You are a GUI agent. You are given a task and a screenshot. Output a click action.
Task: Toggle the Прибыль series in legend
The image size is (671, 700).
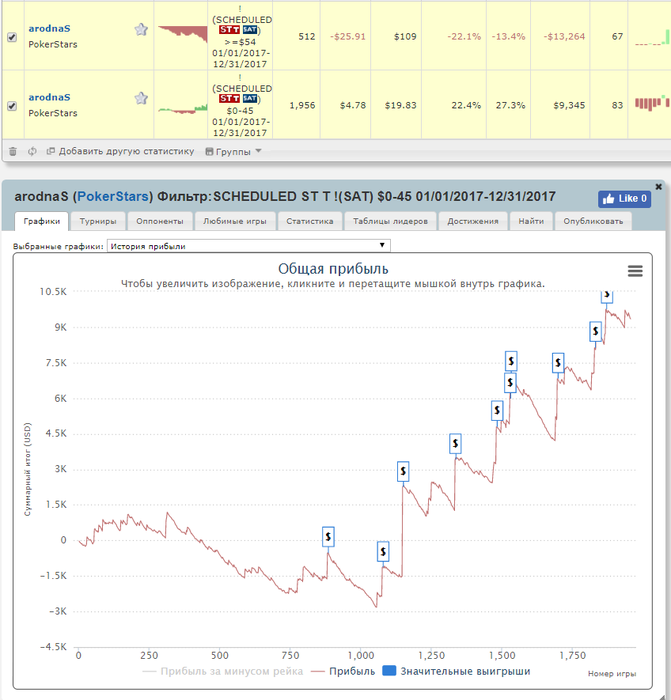click(x=343, y=671)
